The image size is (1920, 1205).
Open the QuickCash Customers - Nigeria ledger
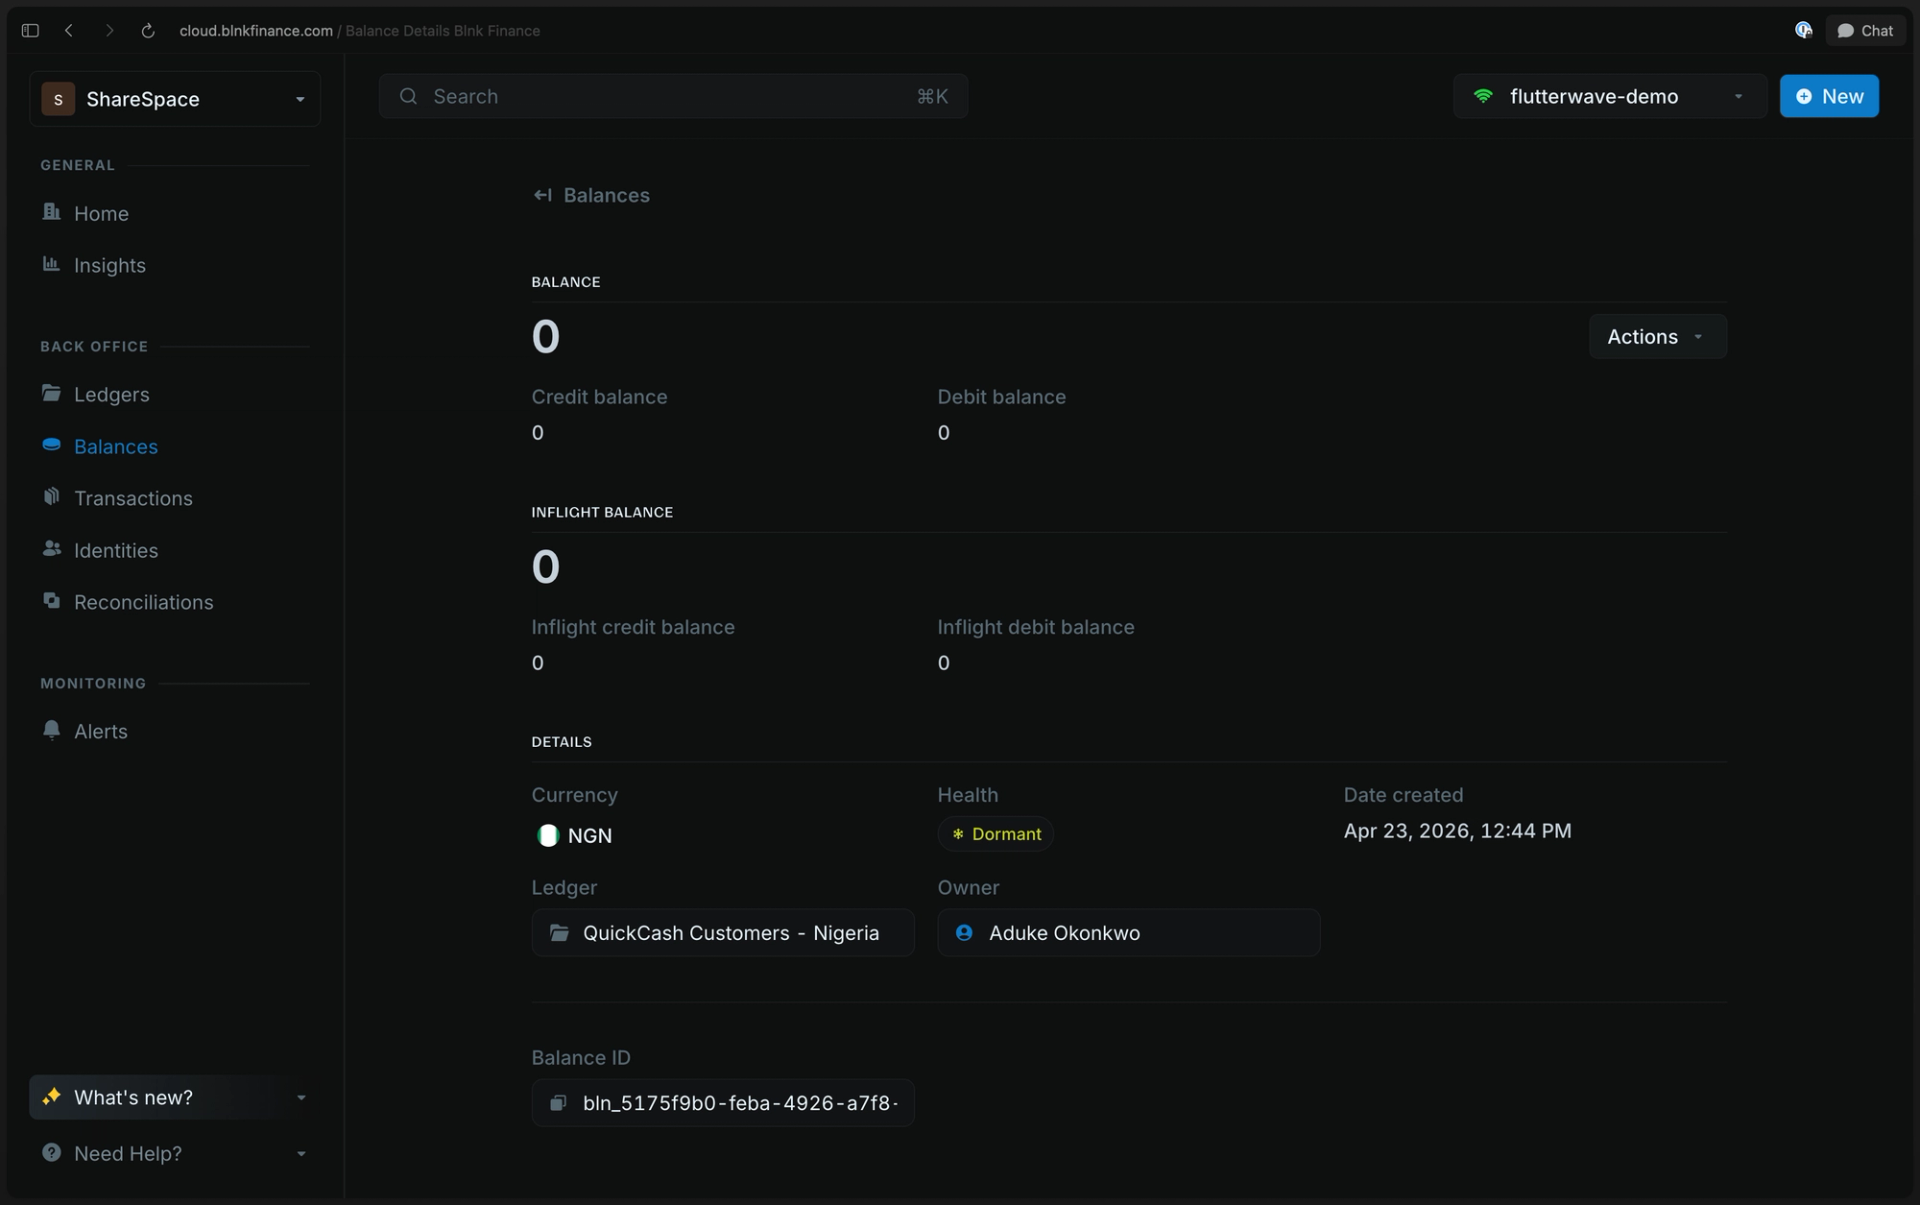(x=723, y=933)
